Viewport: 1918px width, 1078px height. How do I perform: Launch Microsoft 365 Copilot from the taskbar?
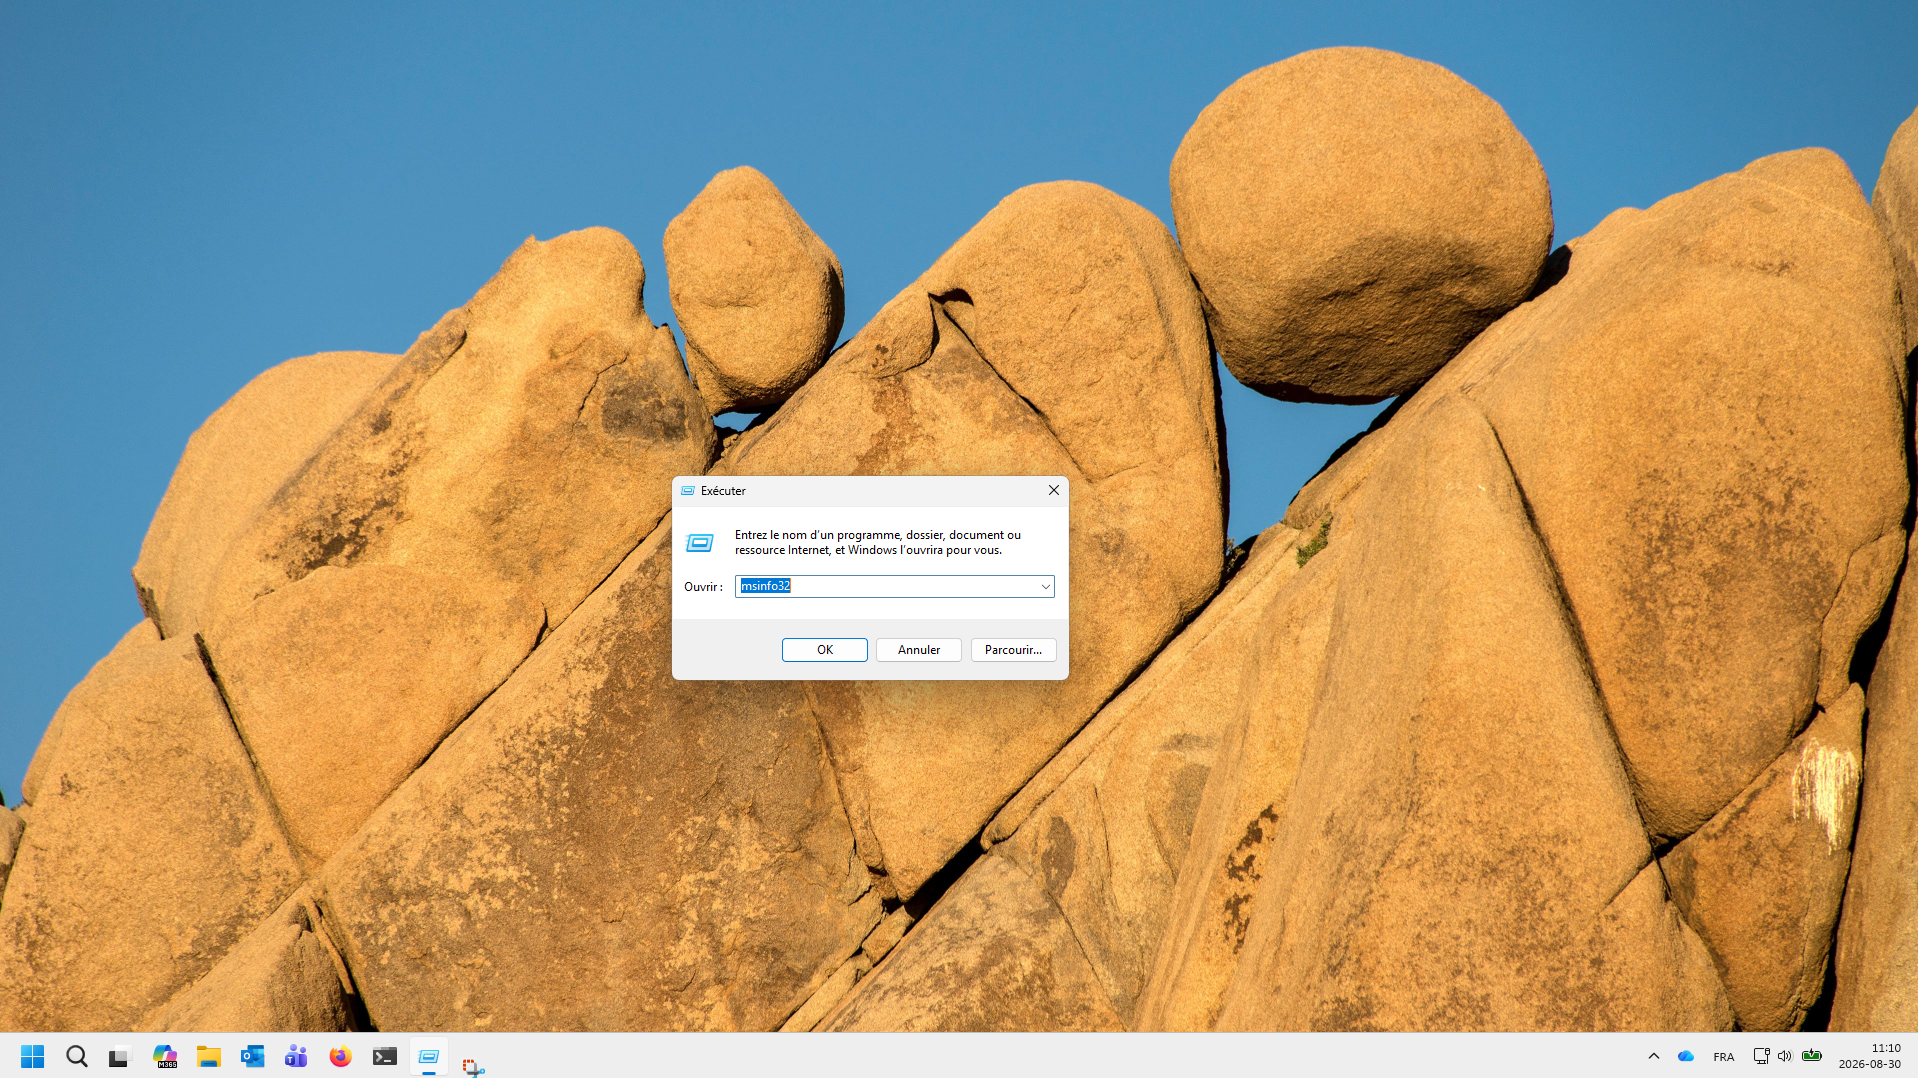click(x=165, y=1056)
